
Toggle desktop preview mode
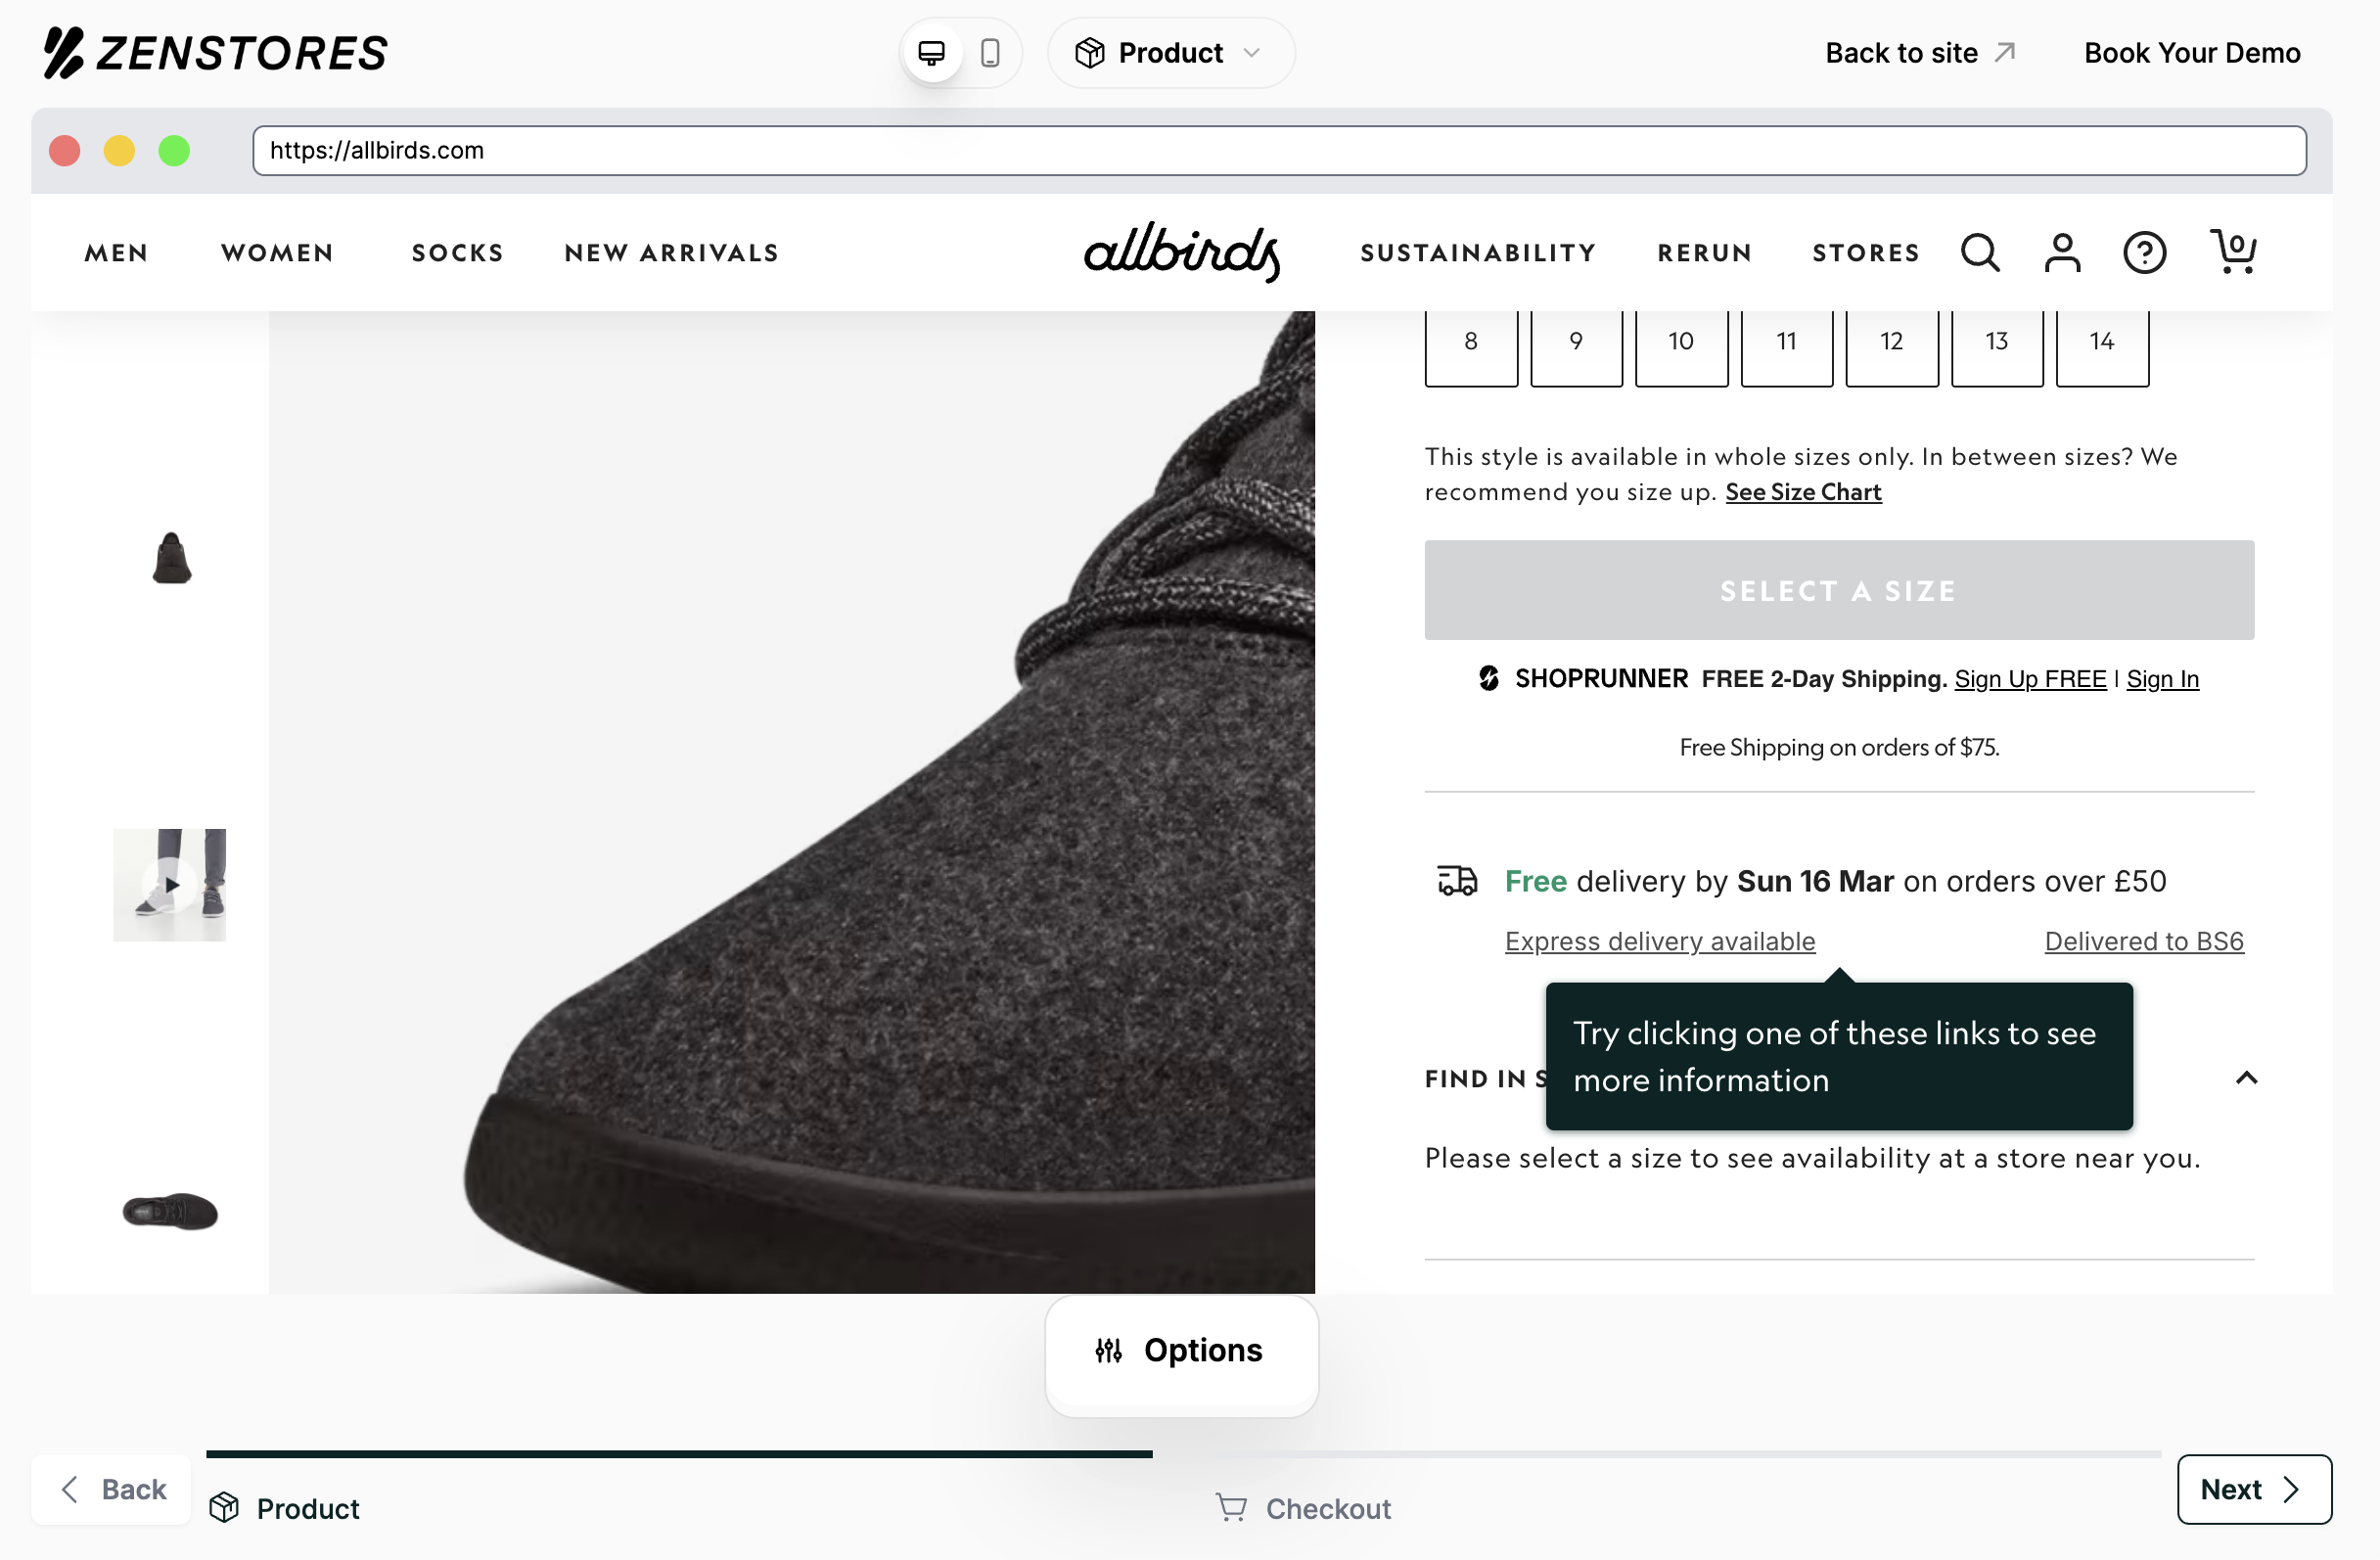(x=932, y=52)
